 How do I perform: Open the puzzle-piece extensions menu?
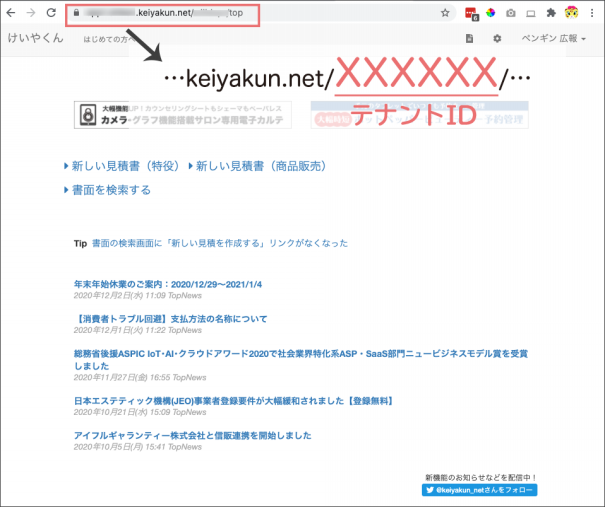[x=551, y=13]
